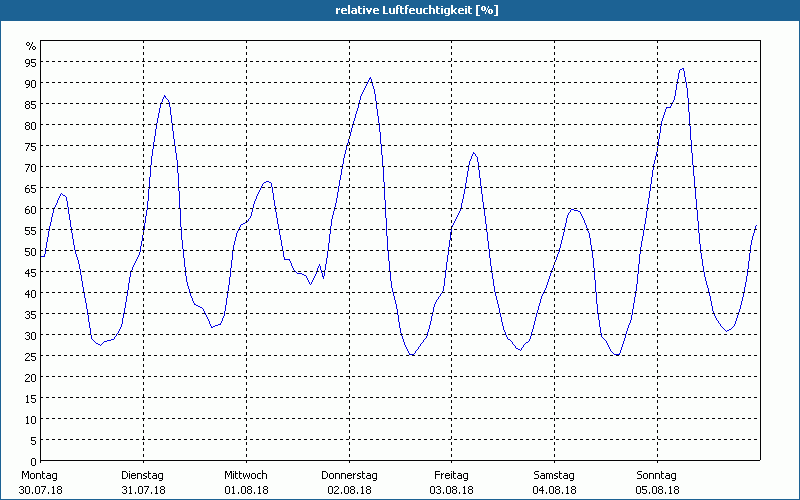The height and width of the screenshot is (500, 800).
Task: Select the Montag day label
Action: (40, 475)
